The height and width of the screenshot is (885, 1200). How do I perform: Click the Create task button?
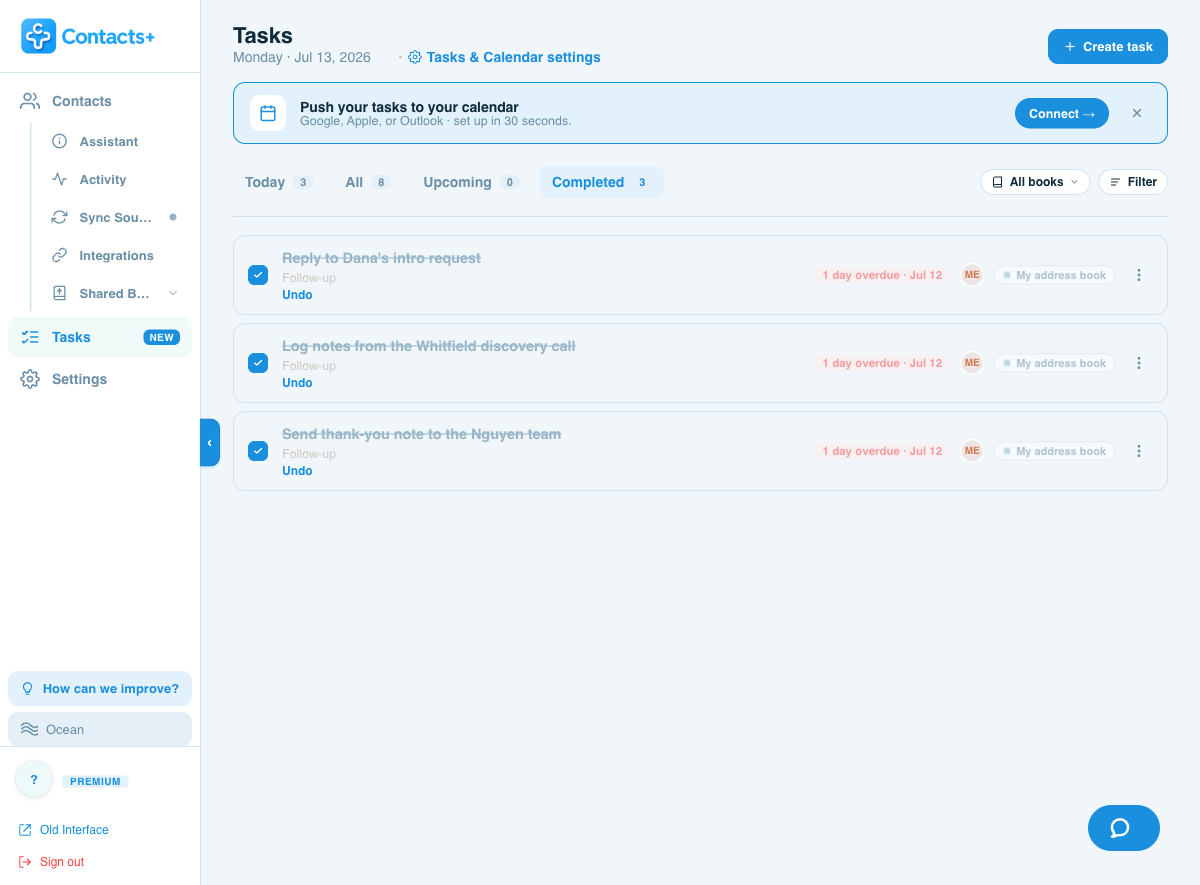[x=1108, y=47]
